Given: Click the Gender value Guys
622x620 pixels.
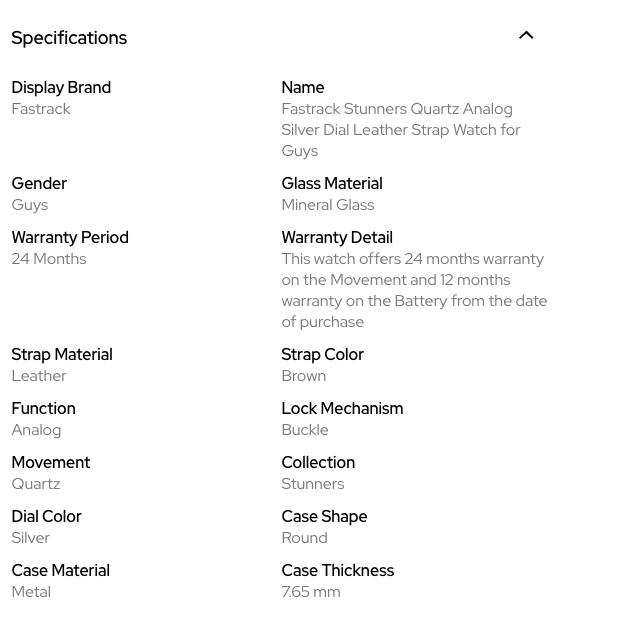Looking at the screenshot, I should pyautogui.click(x=30, y=205).
